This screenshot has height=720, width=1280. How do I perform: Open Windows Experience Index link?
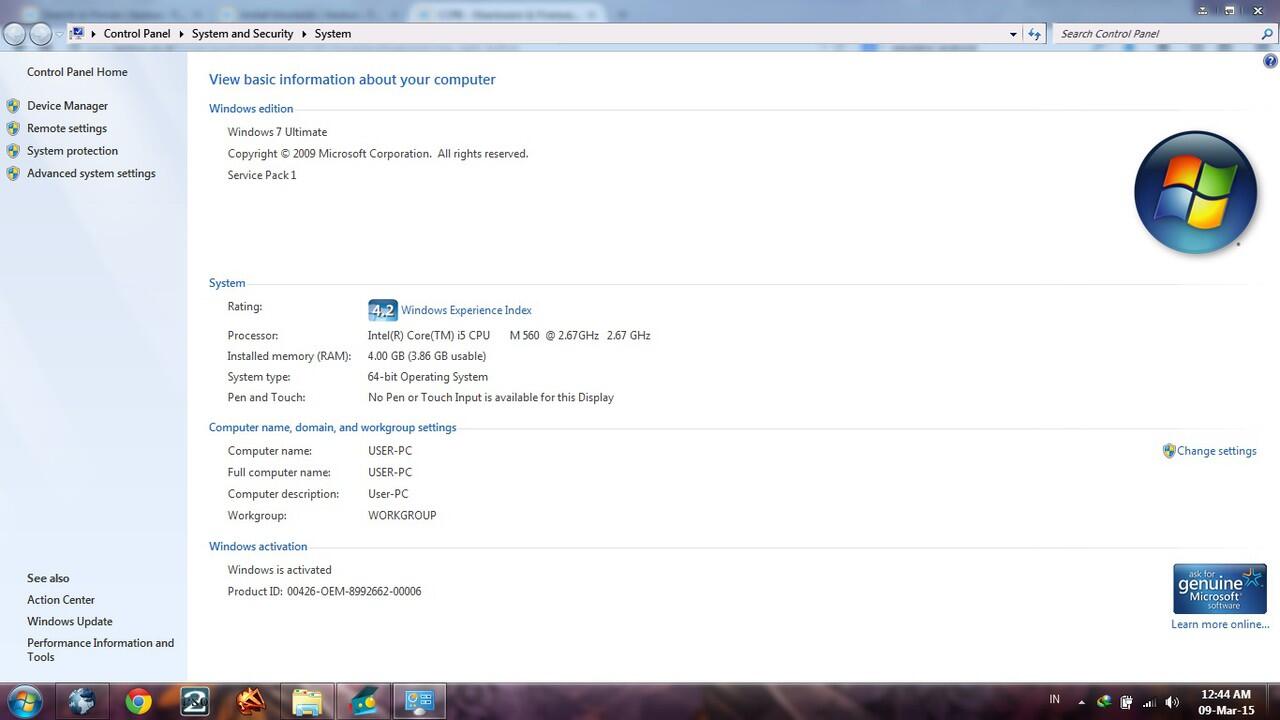click(x=466, y=310)
